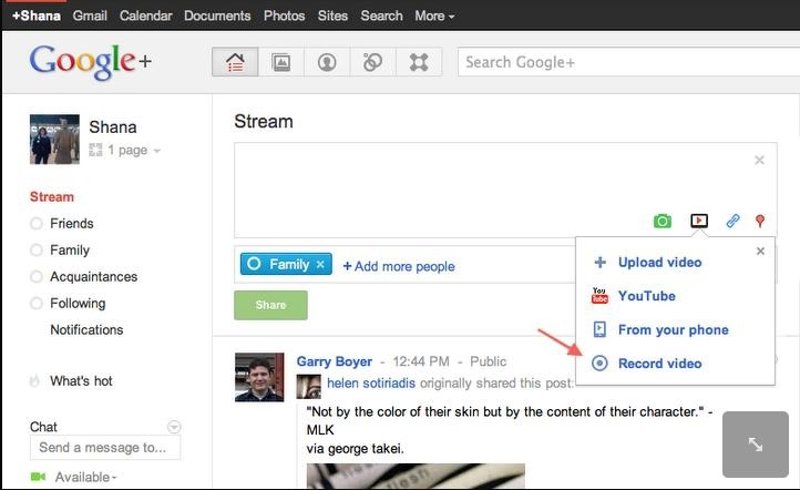Open the Photos icon in toolbar
This screenshot has width=800, height=490.
pos(281,62)
